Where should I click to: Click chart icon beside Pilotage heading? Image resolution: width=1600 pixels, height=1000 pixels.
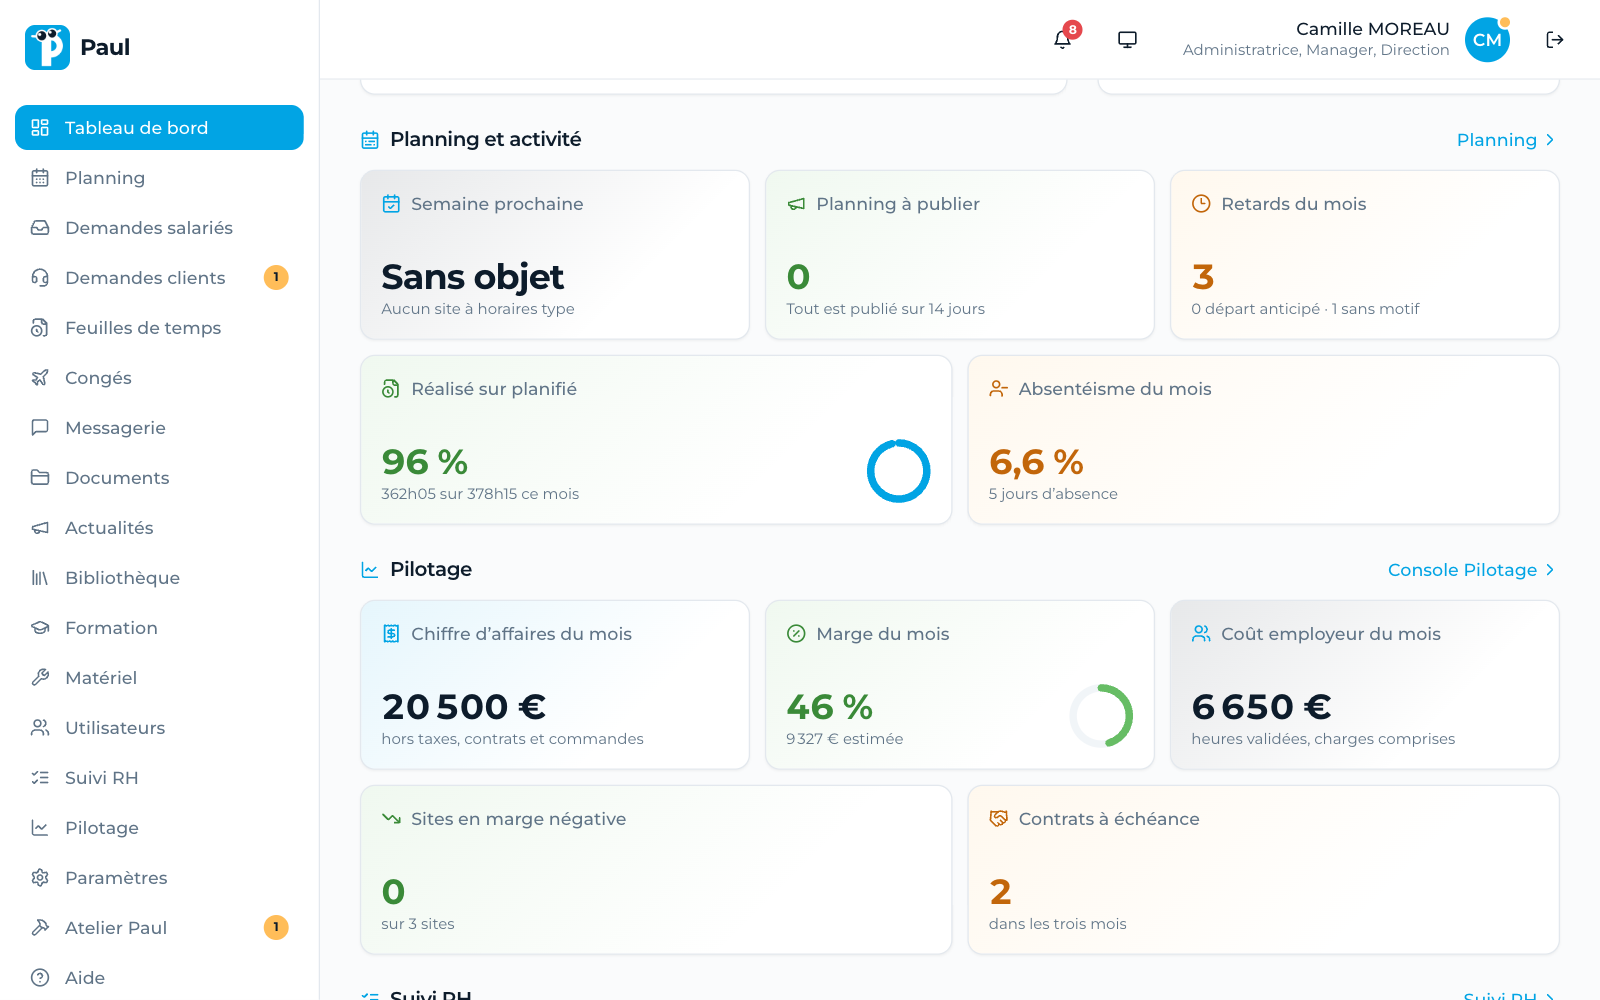370,570
